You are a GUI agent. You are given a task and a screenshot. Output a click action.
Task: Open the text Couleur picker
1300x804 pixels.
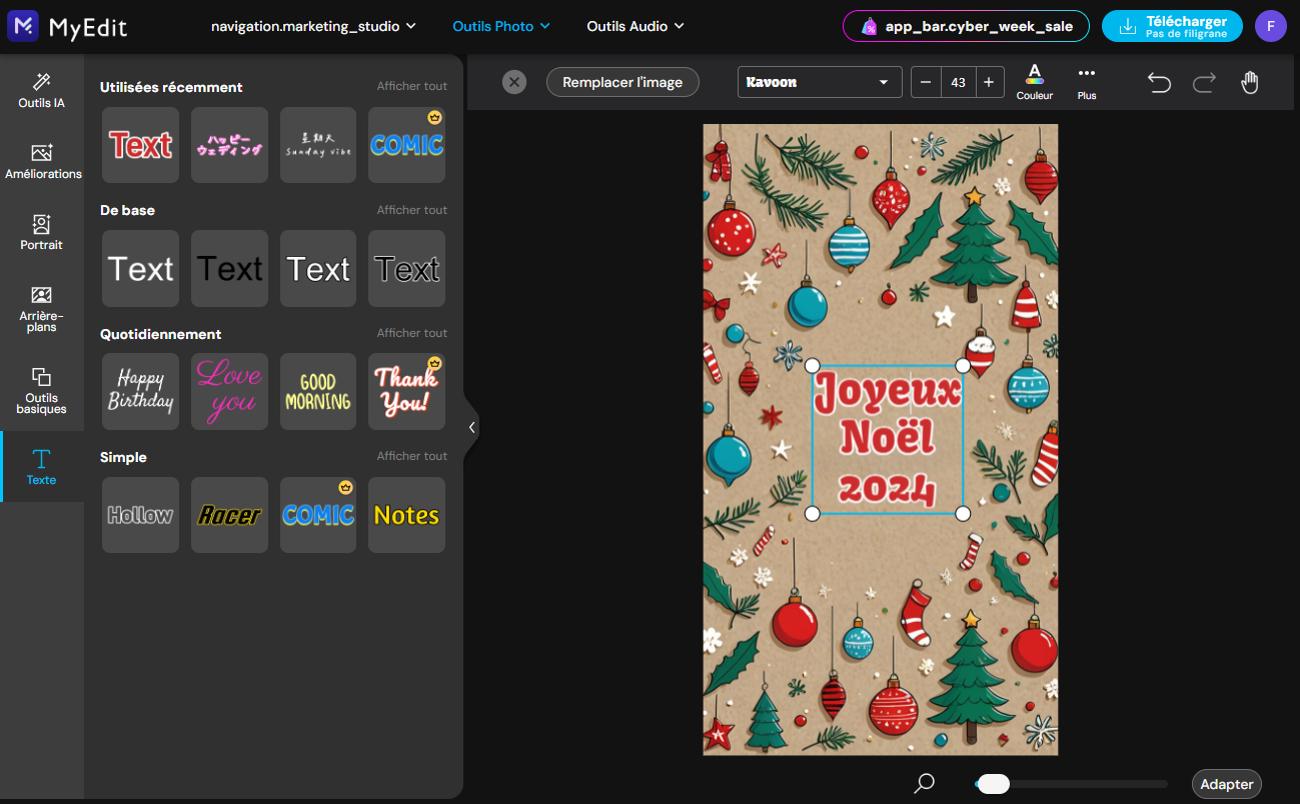[1035, 82]
